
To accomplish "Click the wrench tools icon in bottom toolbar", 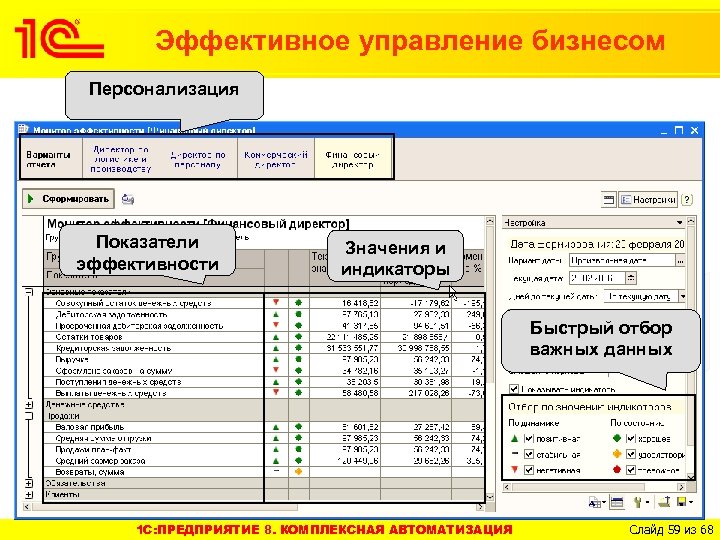I will 638,502.
